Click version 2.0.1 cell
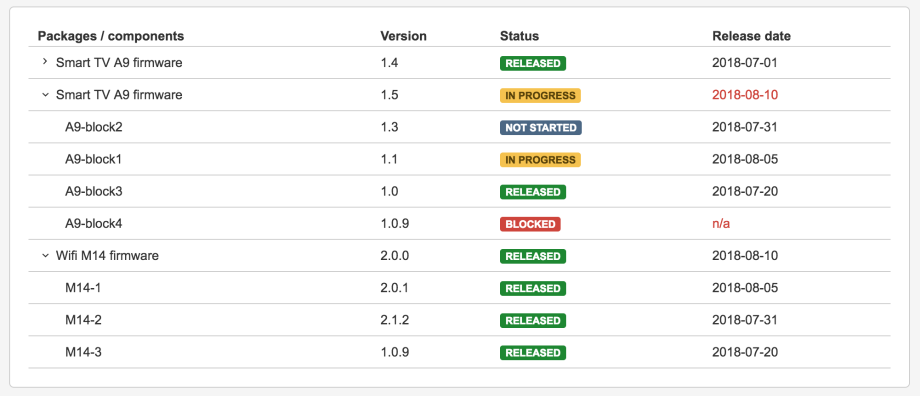The height and width of the screenshot is (396, 920). 394,288
